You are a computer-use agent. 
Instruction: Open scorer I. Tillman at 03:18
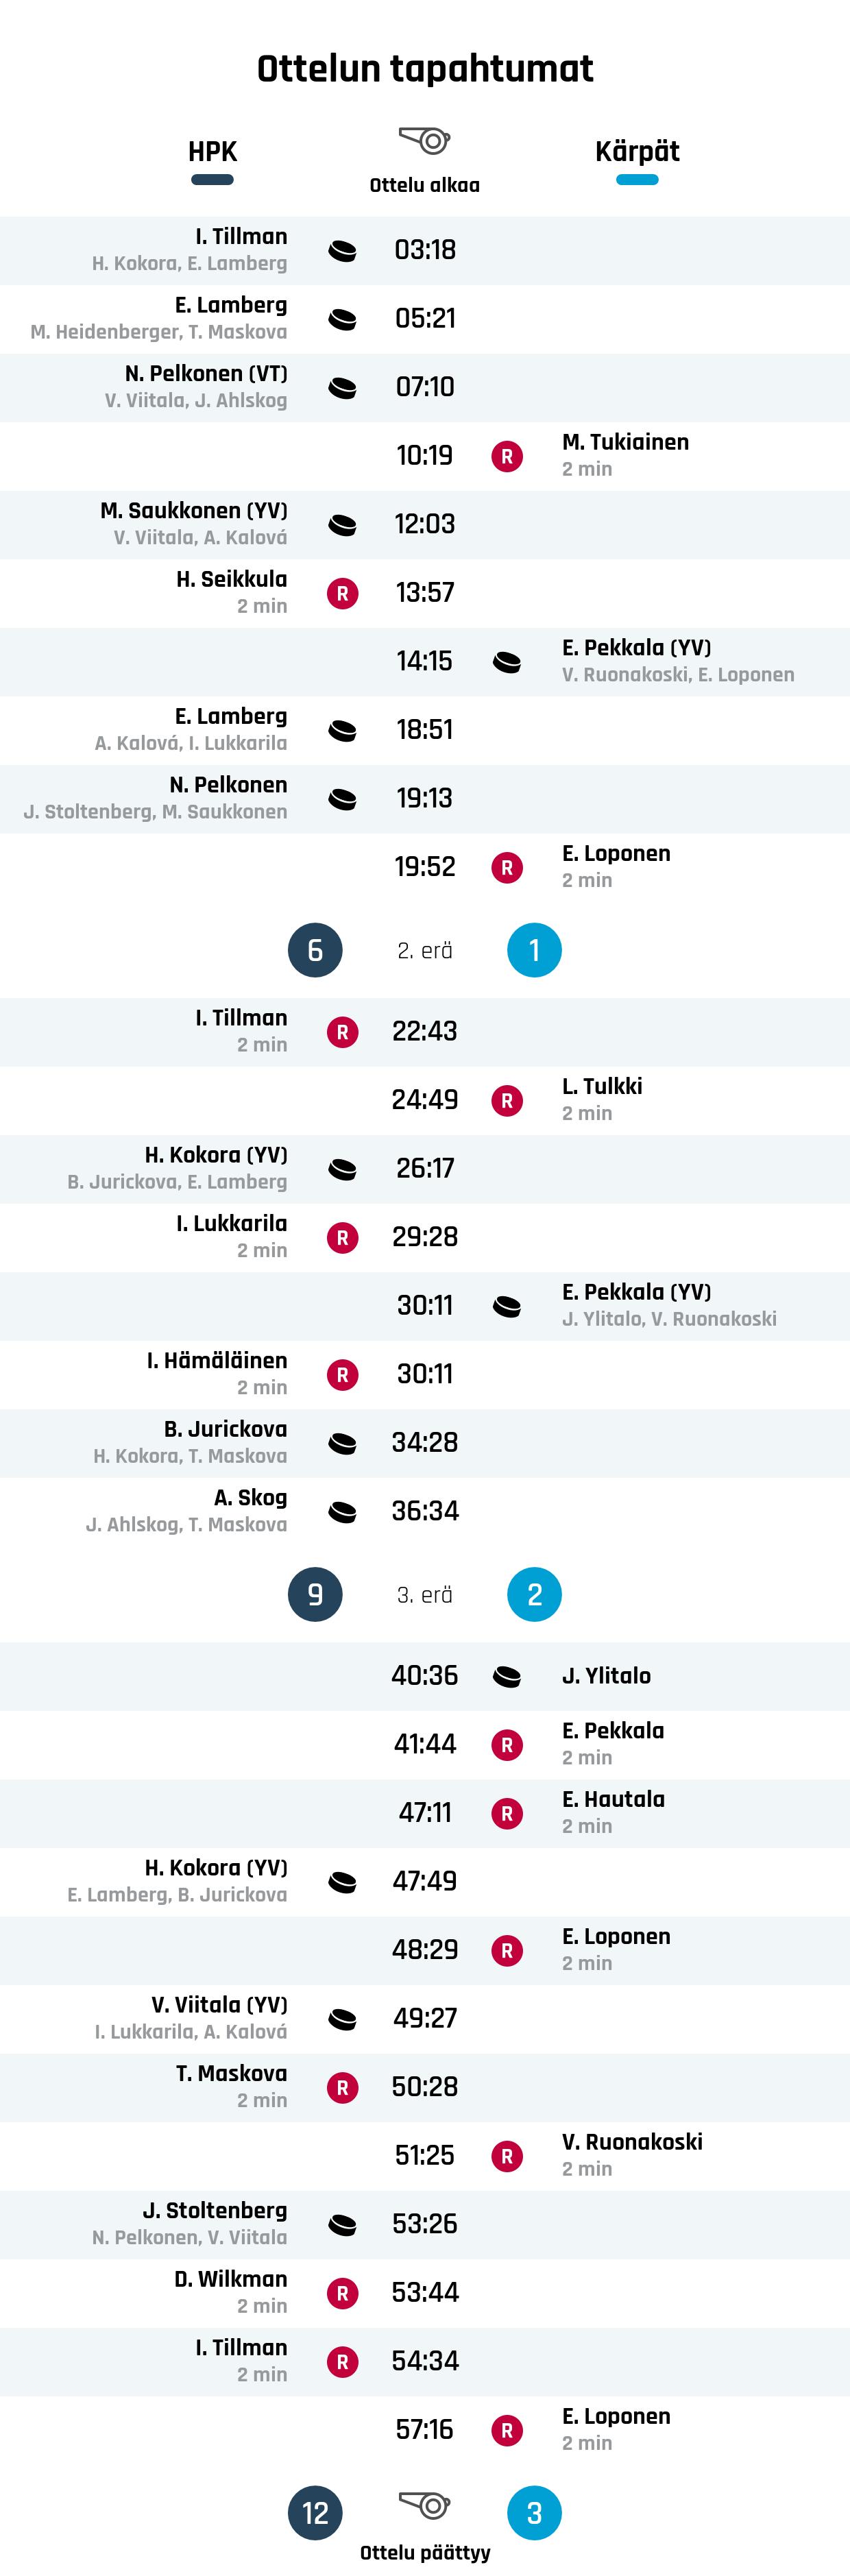pos(241,237)
